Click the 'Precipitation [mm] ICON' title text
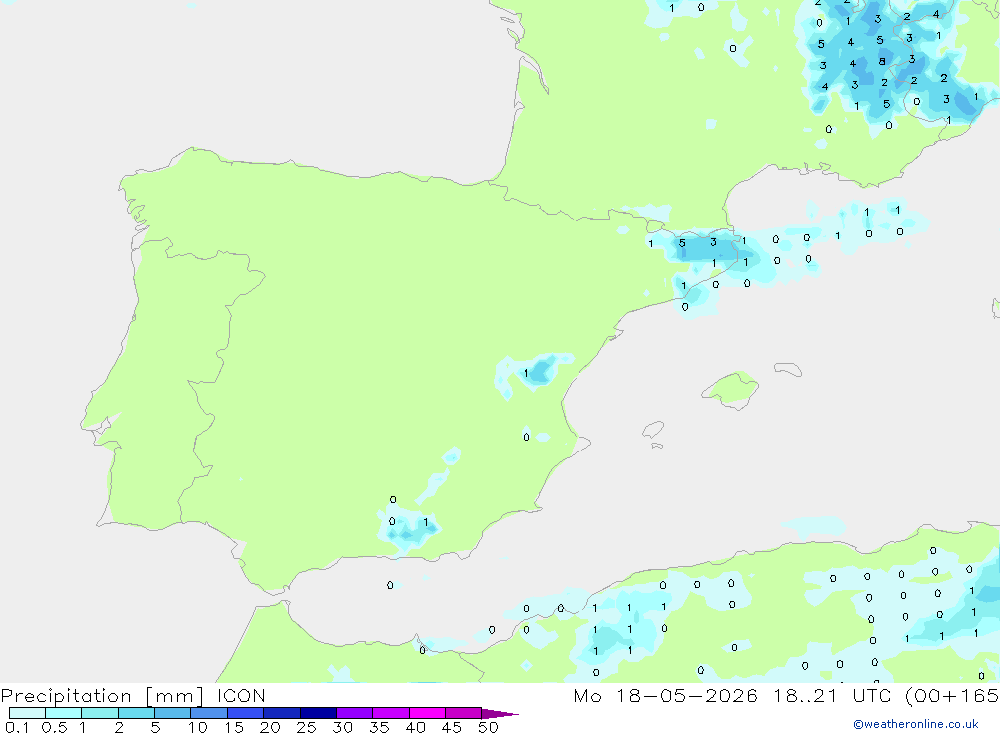 tap(133, 696)
